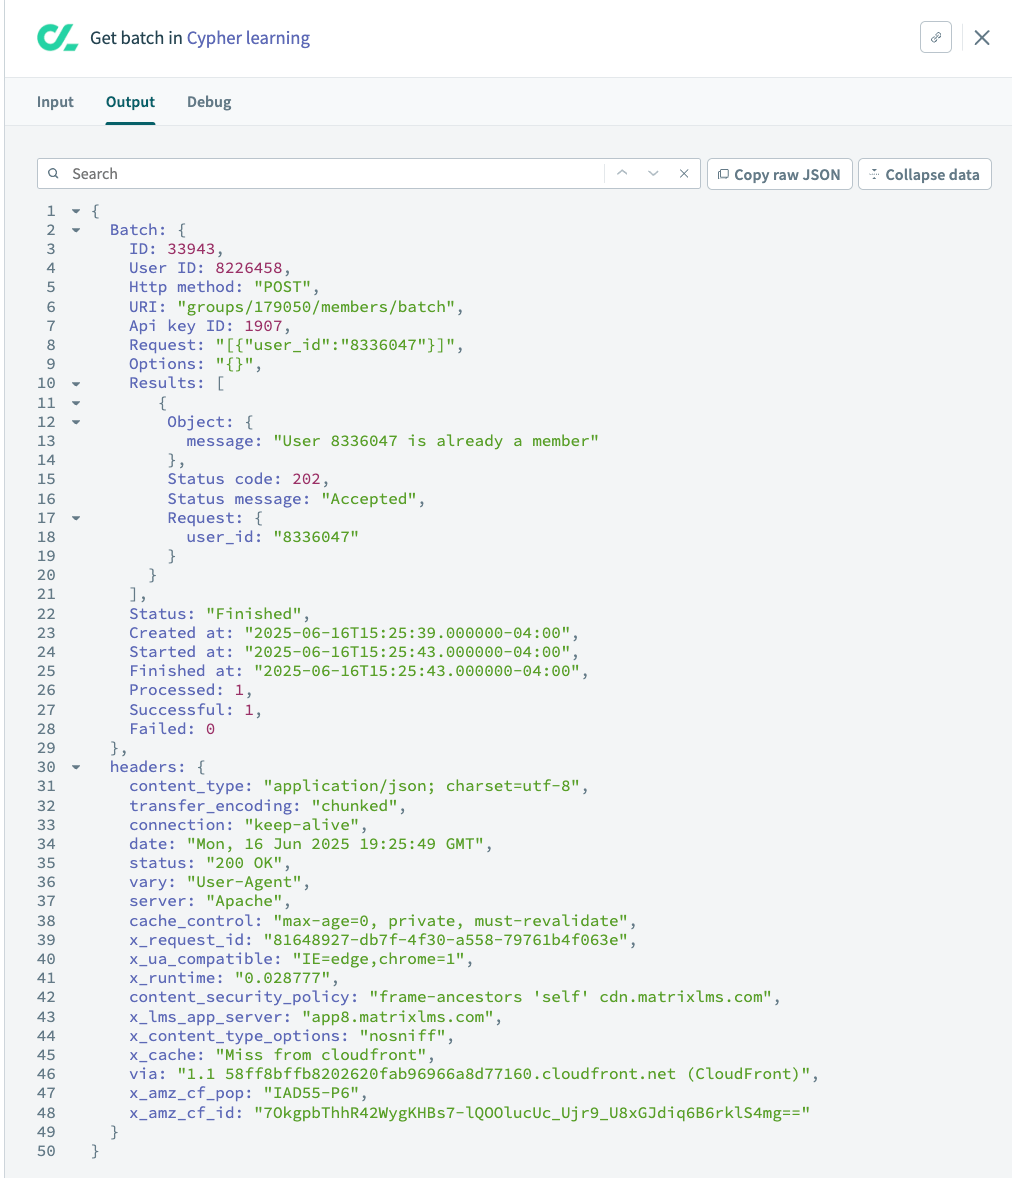Click the Created at timestamp value

point(407,633)
